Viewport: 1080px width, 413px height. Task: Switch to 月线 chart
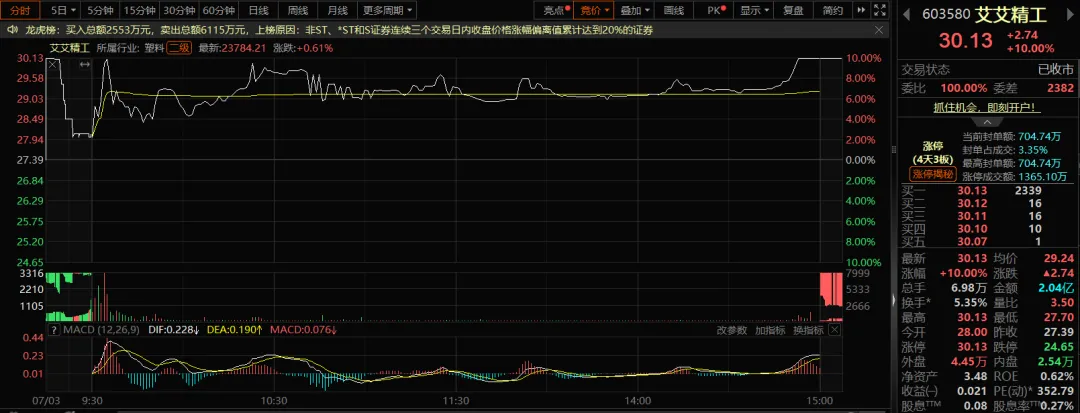pyautogui.click(x=338, y=10)
